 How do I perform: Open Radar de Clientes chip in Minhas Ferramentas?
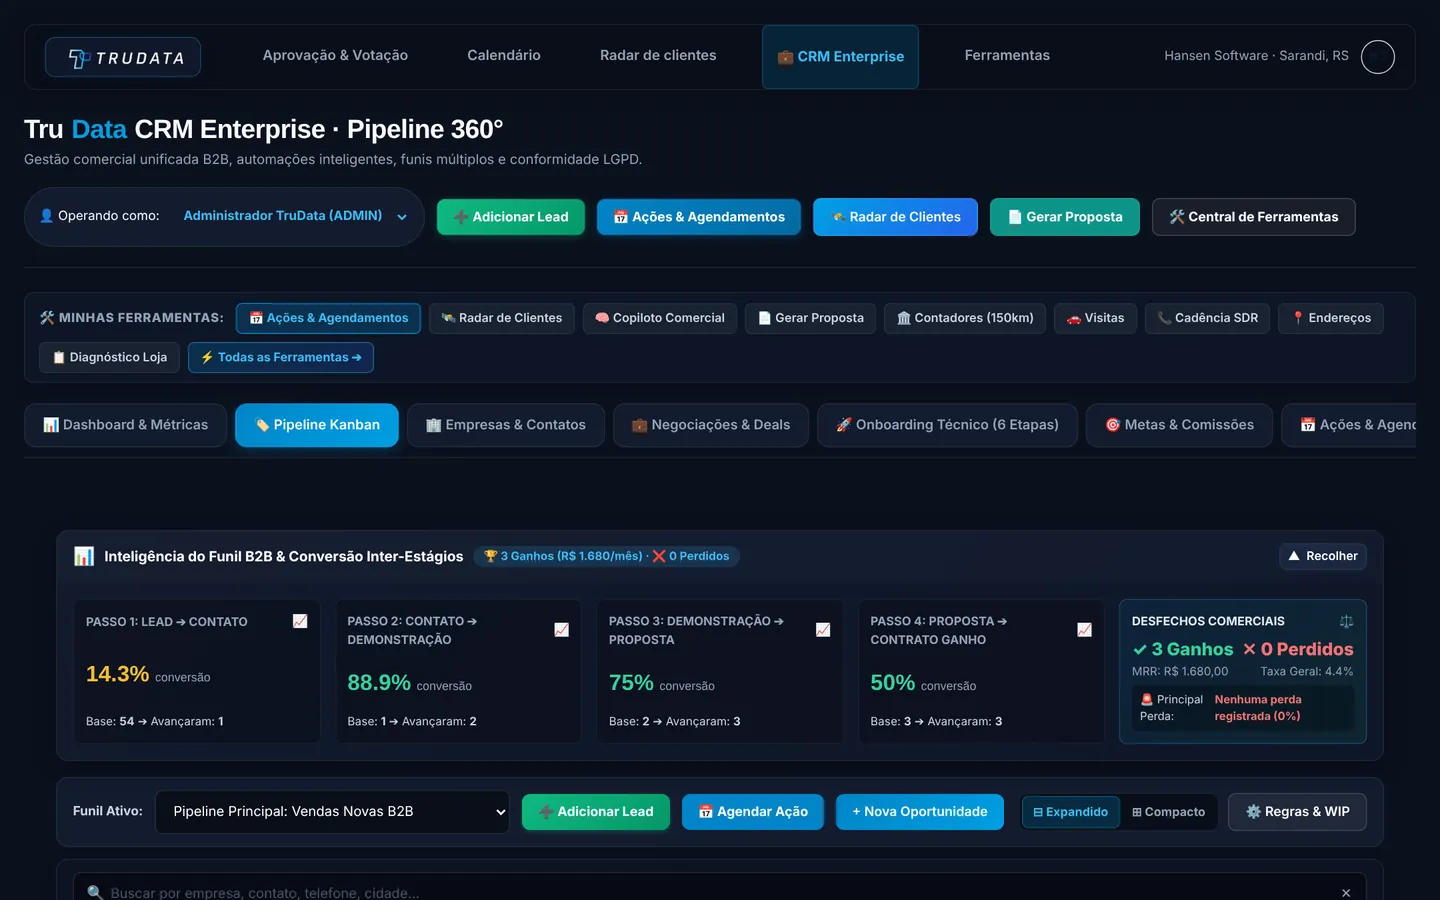(x=502, y=318)
